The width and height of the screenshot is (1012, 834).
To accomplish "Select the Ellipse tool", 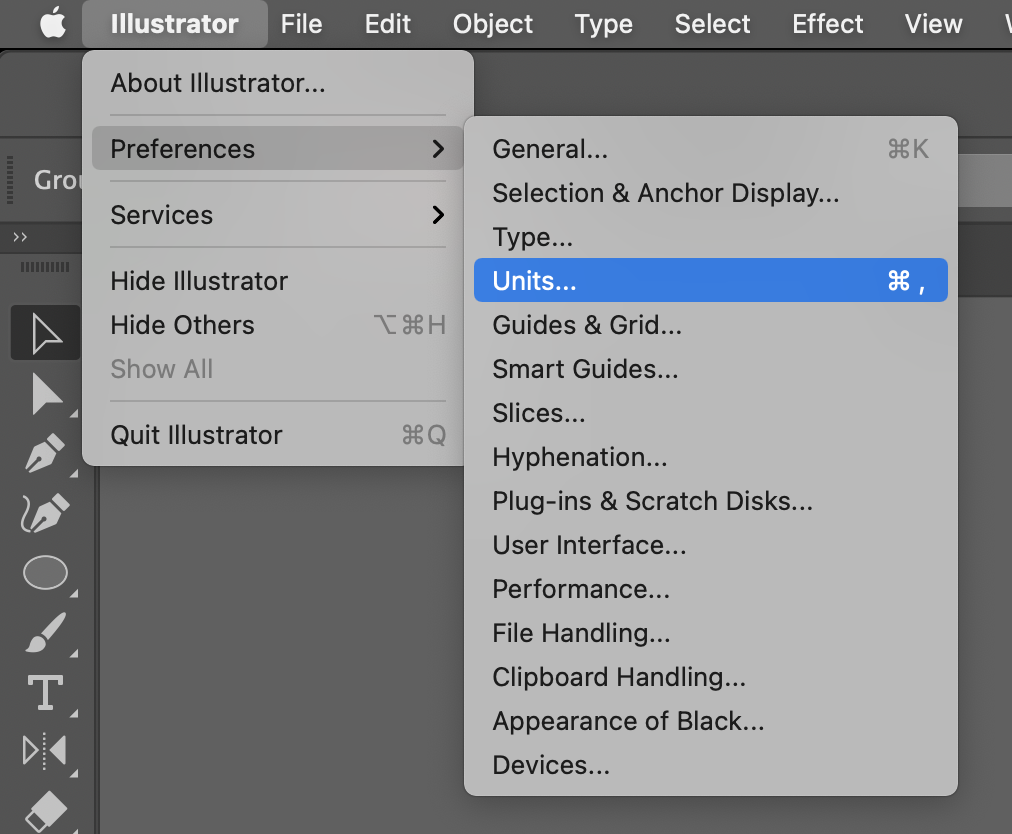I will pos(45,573).
